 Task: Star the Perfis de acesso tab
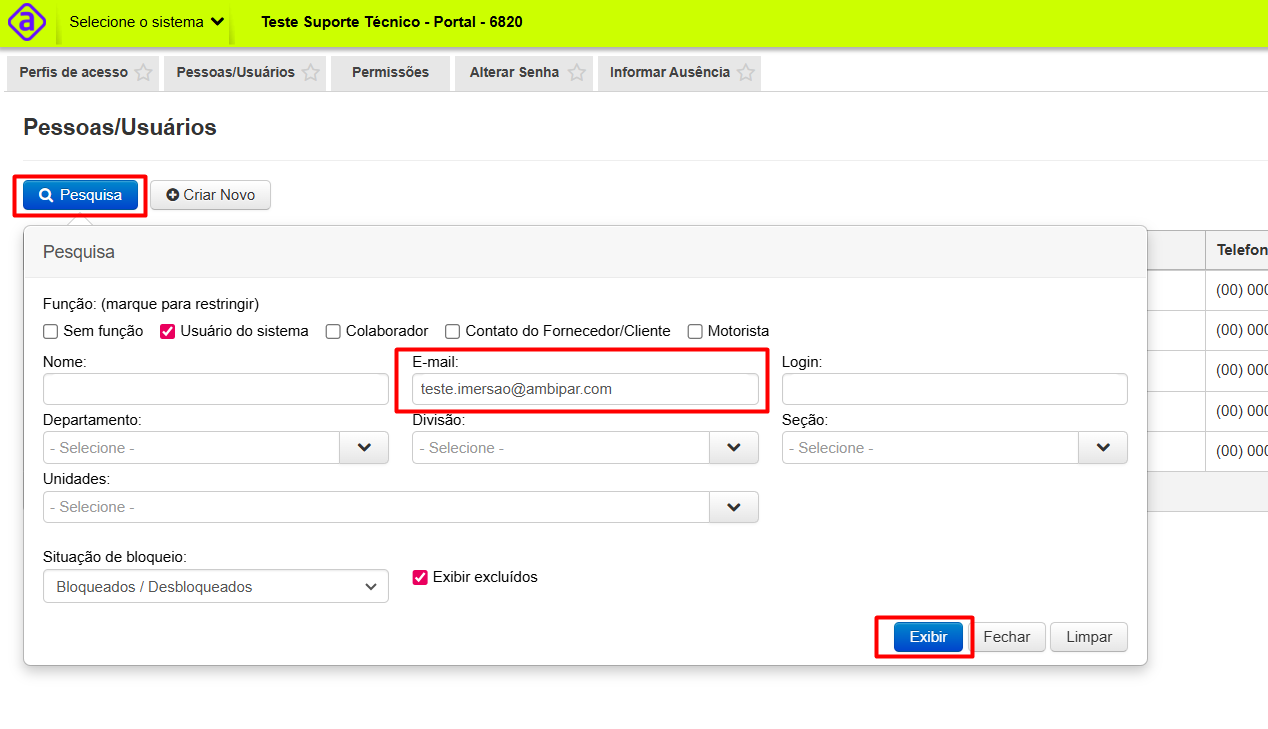click(x=144, y=73)
